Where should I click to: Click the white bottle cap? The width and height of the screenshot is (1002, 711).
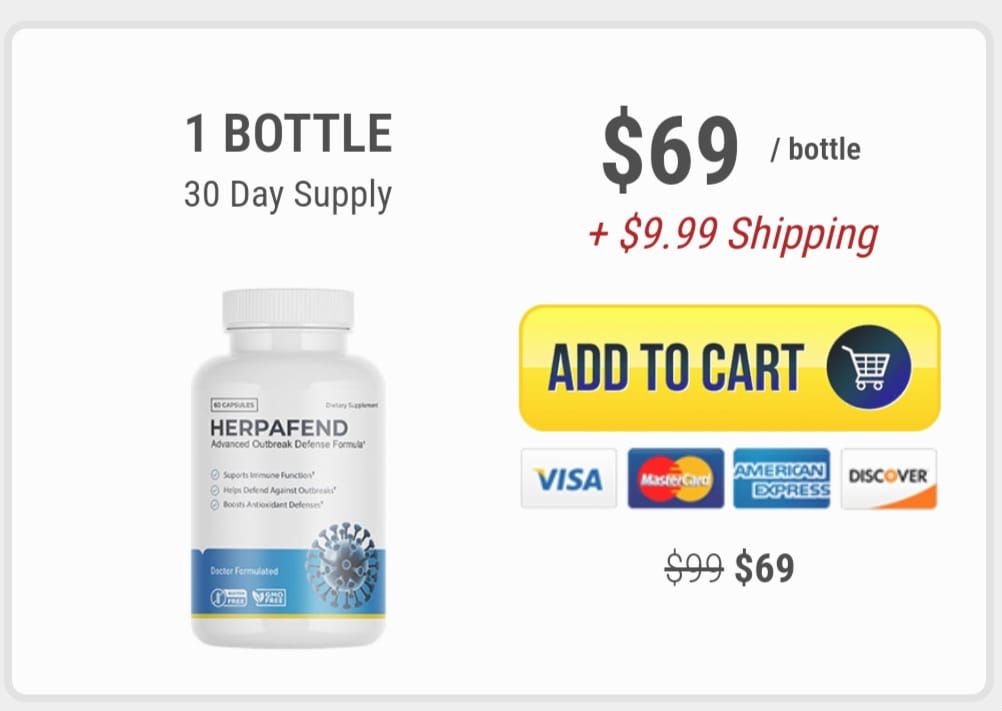(x=288, y=310)
